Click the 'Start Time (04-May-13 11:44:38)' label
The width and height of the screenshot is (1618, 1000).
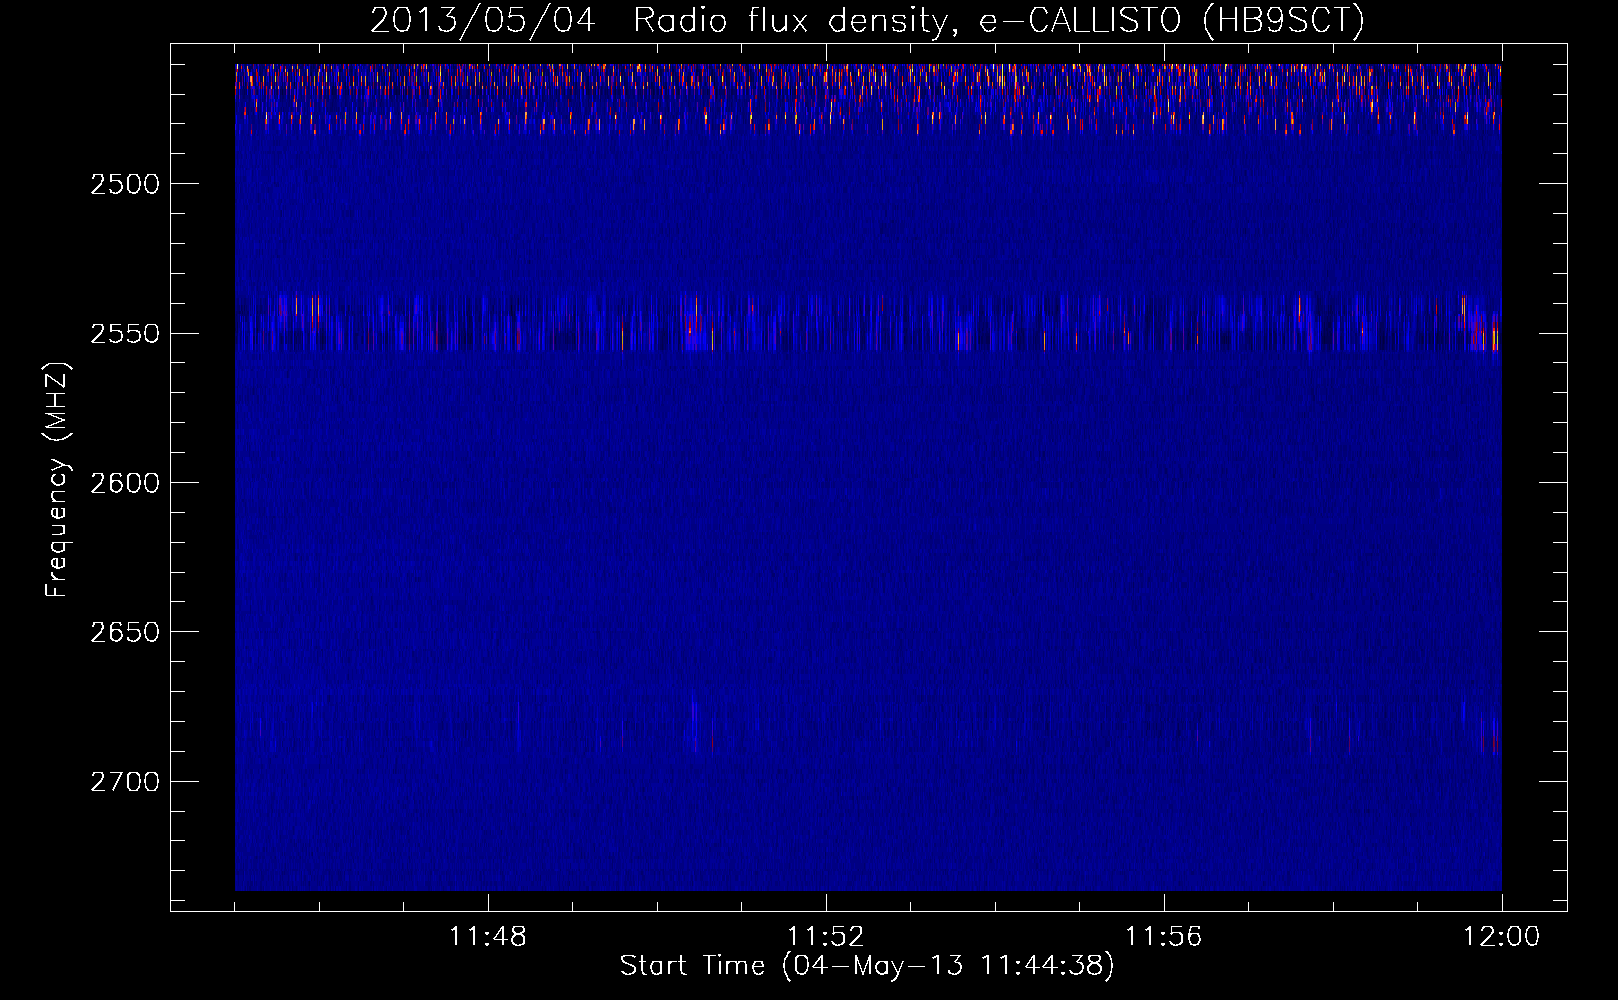867,966
